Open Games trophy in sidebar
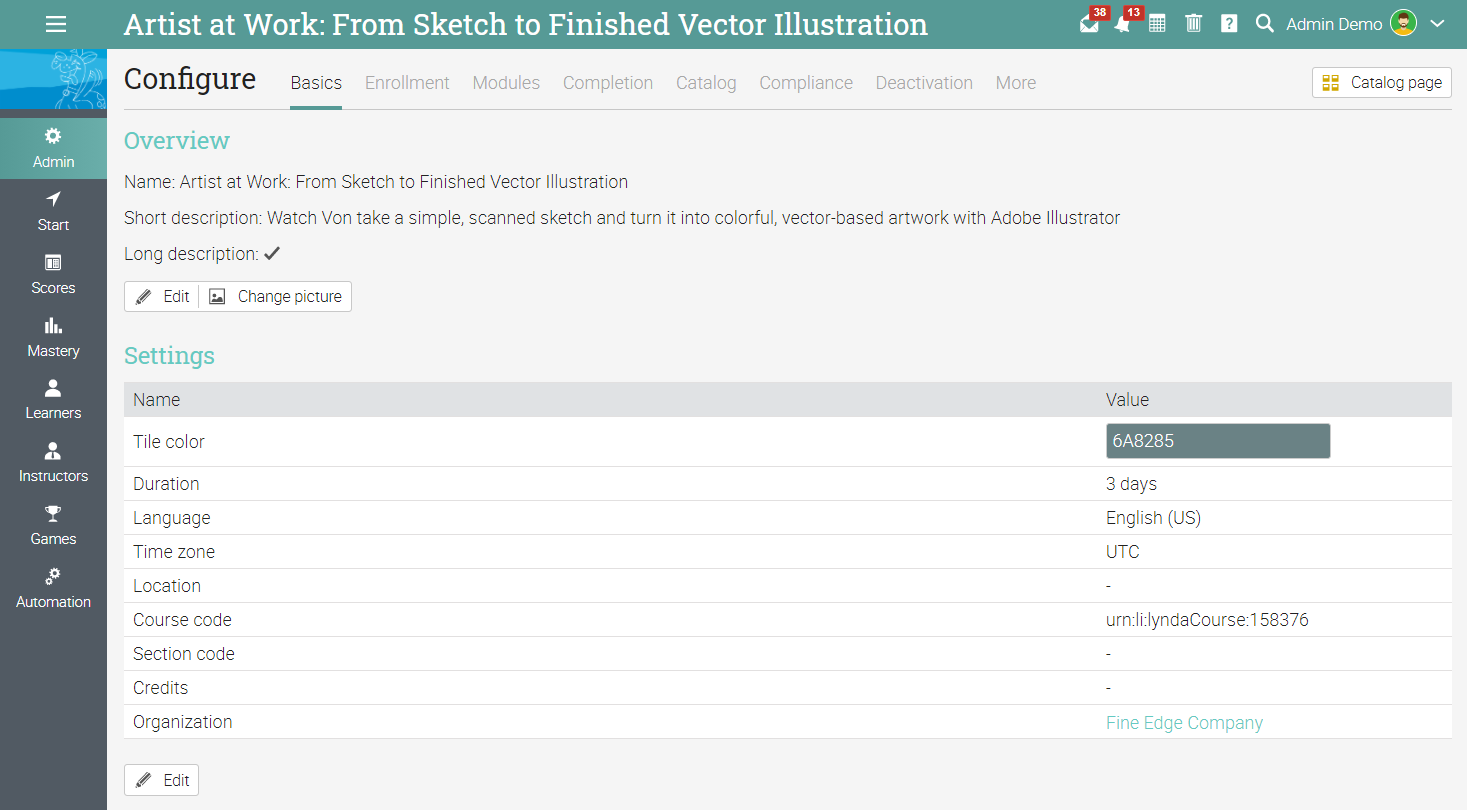The width and height of the screenshot is (1467, 810). (x=53, y=525)
